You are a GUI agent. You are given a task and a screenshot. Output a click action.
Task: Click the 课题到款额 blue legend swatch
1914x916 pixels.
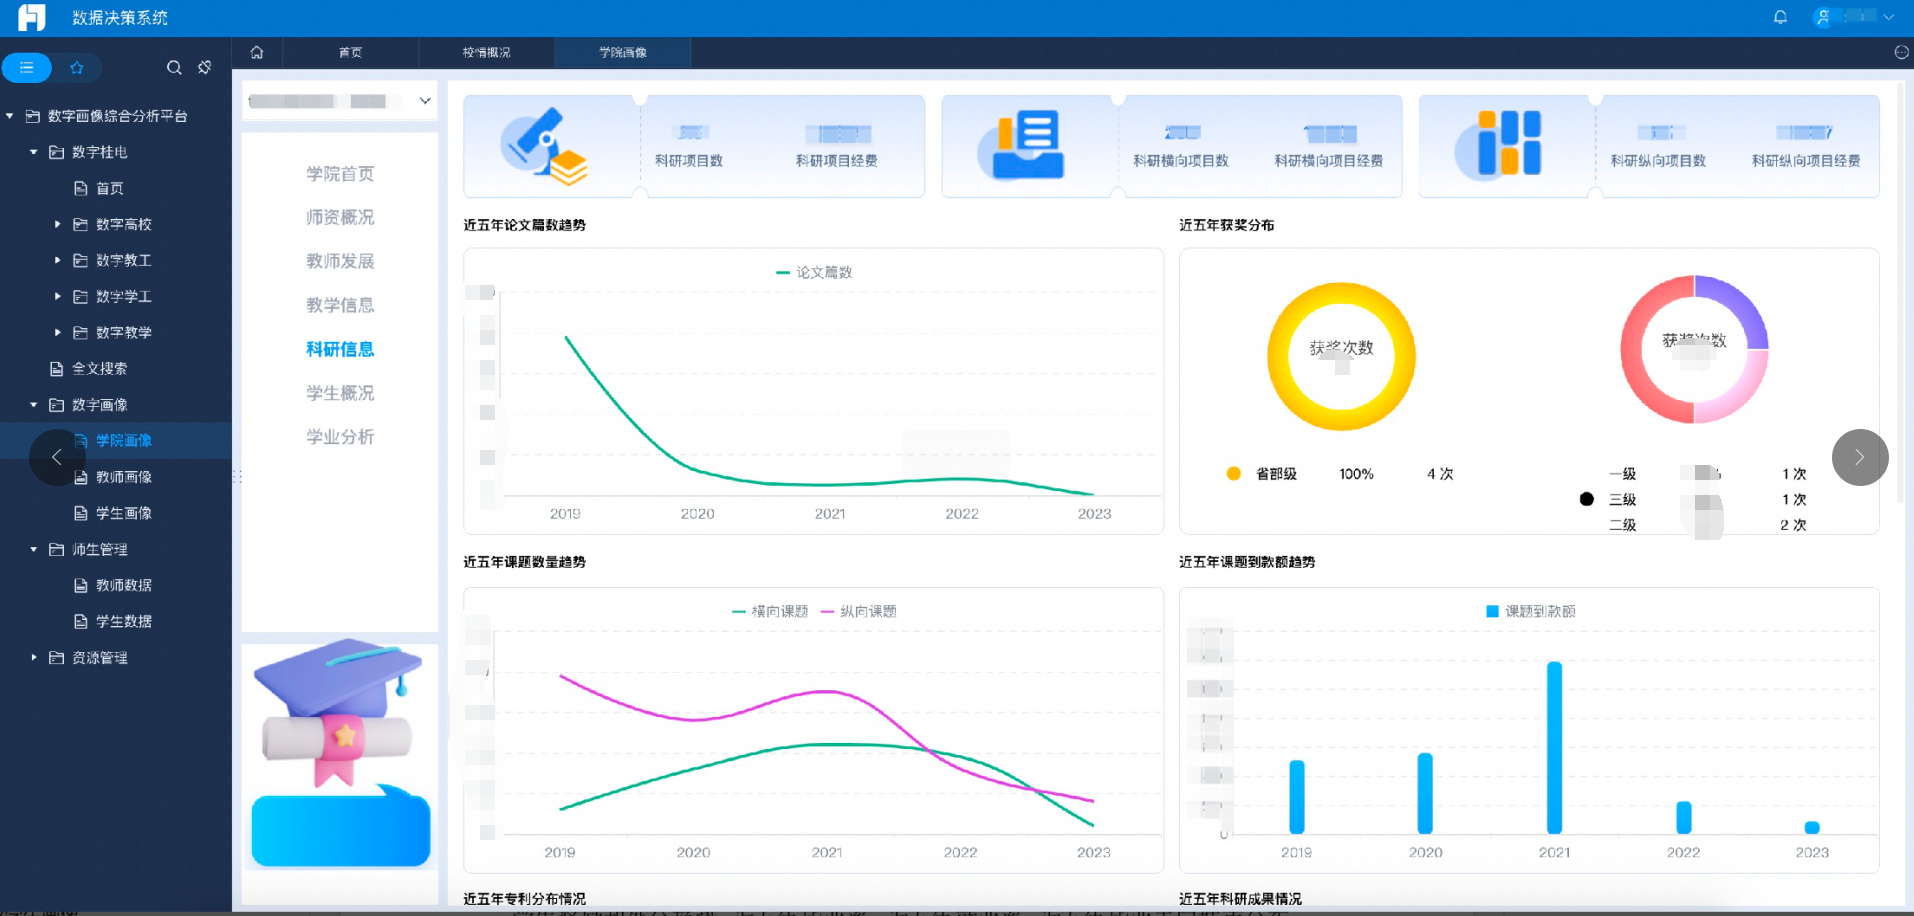(x=1492, y=611)
